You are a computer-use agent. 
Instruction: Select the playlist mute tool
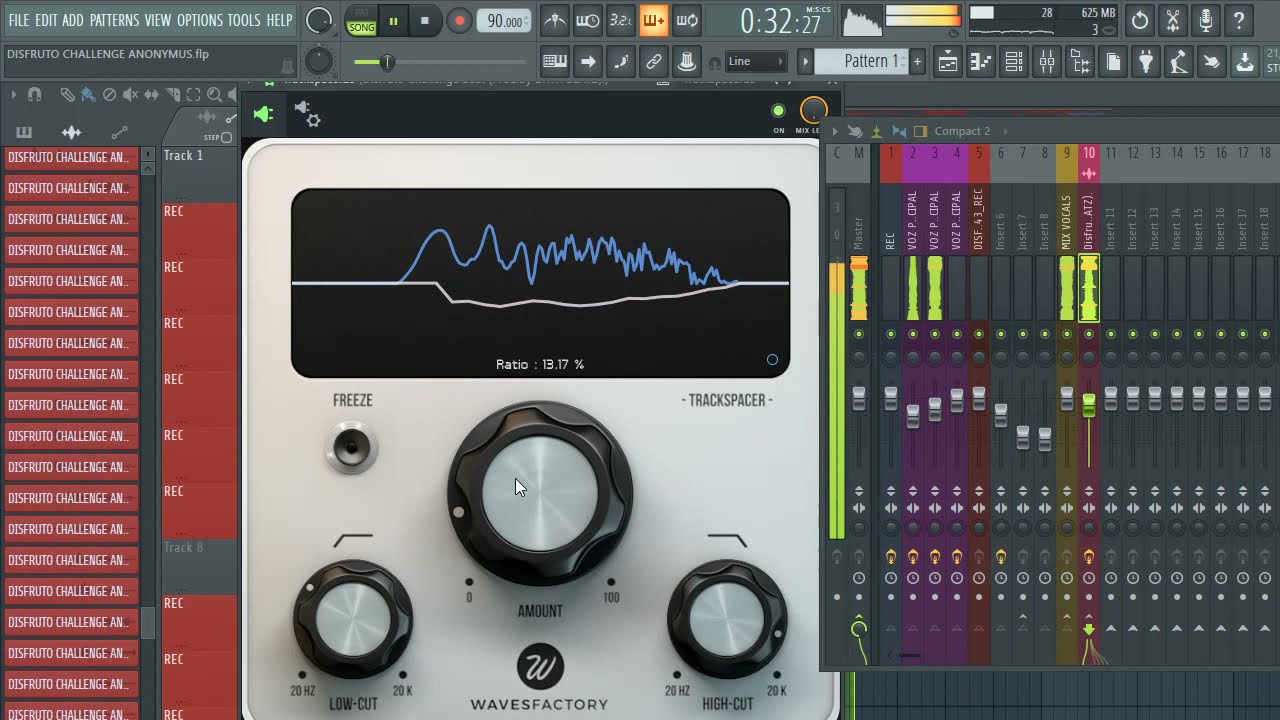131,95
